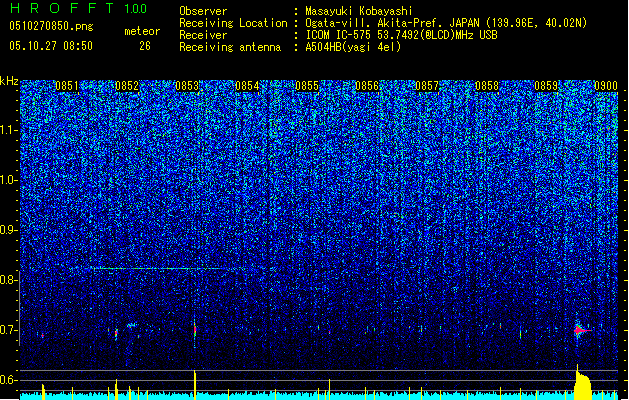Click the 0852 time marker

127,86
